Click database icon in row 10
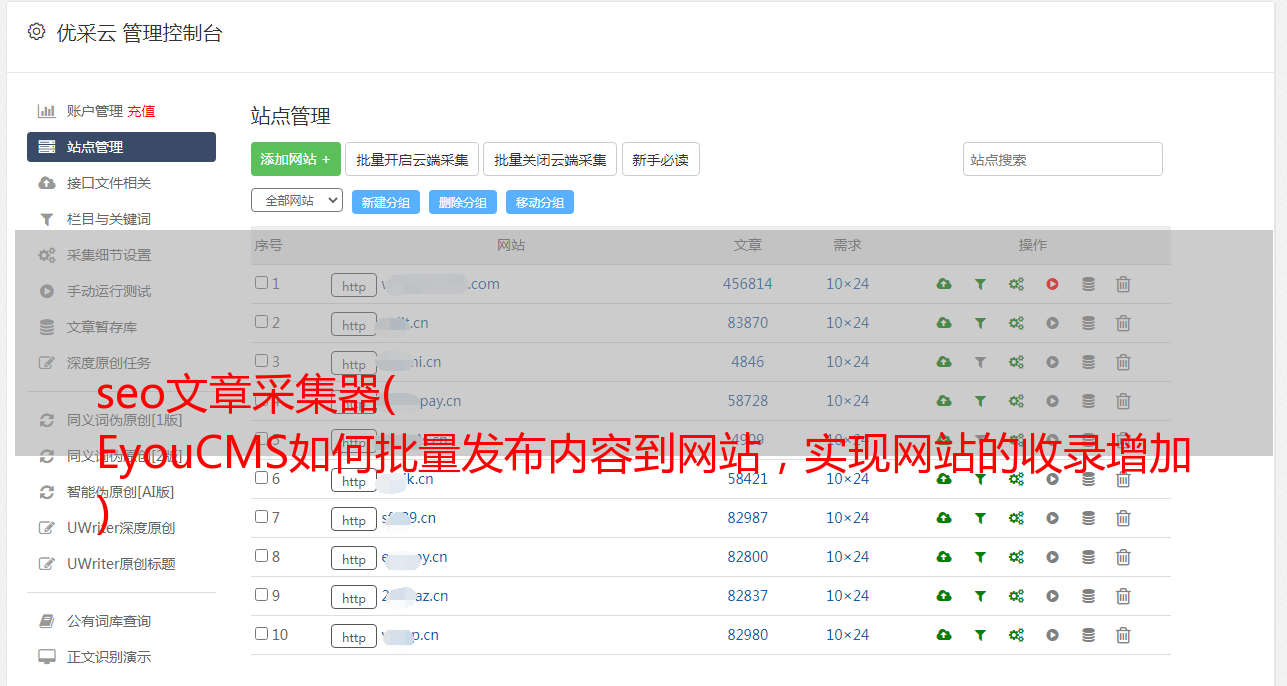 (1088, 635)
